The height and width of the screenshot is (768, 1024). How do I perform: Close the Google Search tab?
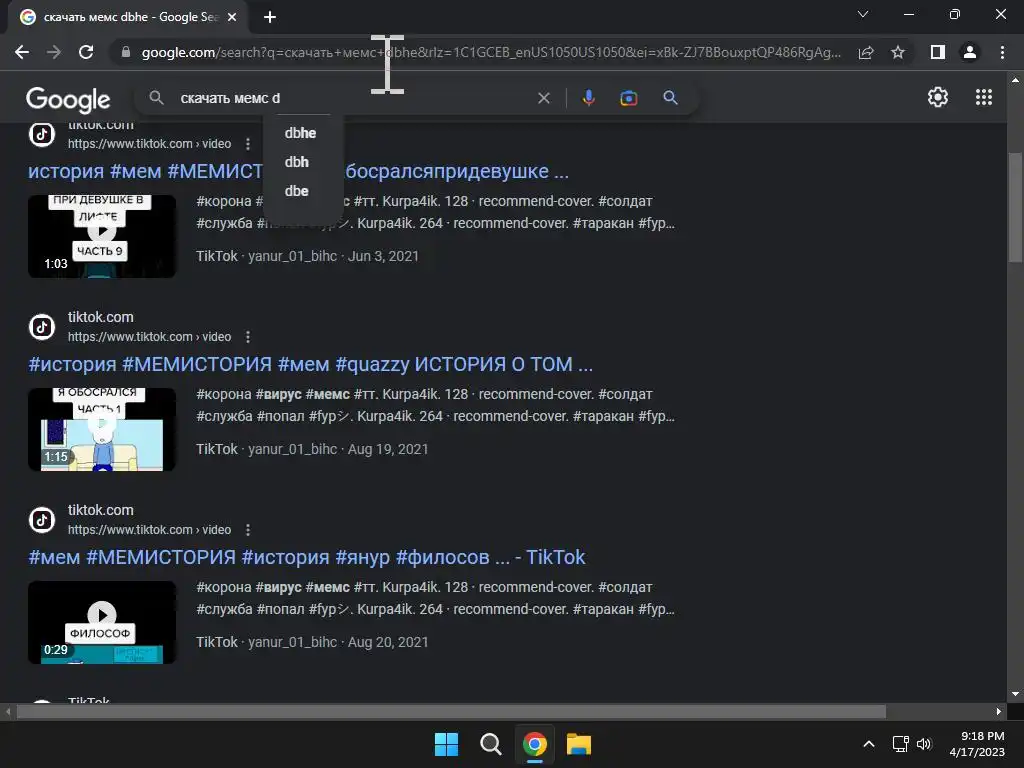tap(232, 17)
